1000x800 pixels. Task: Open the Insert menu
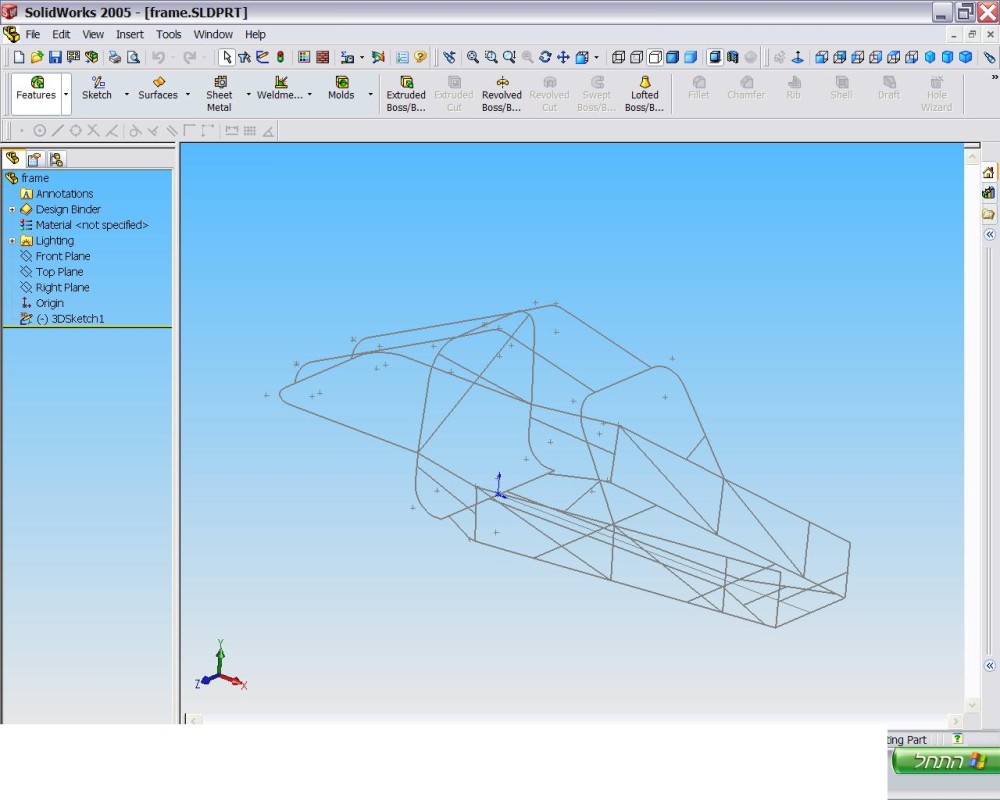click(x=129, y=34)
